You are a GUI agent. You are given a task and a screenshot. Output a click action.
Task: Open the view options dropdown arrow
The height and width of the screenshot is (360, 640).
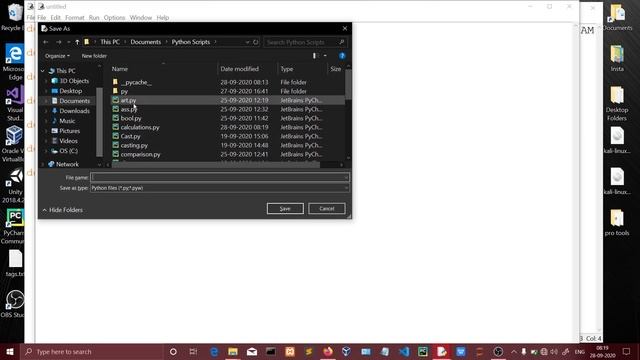(325, 56)
